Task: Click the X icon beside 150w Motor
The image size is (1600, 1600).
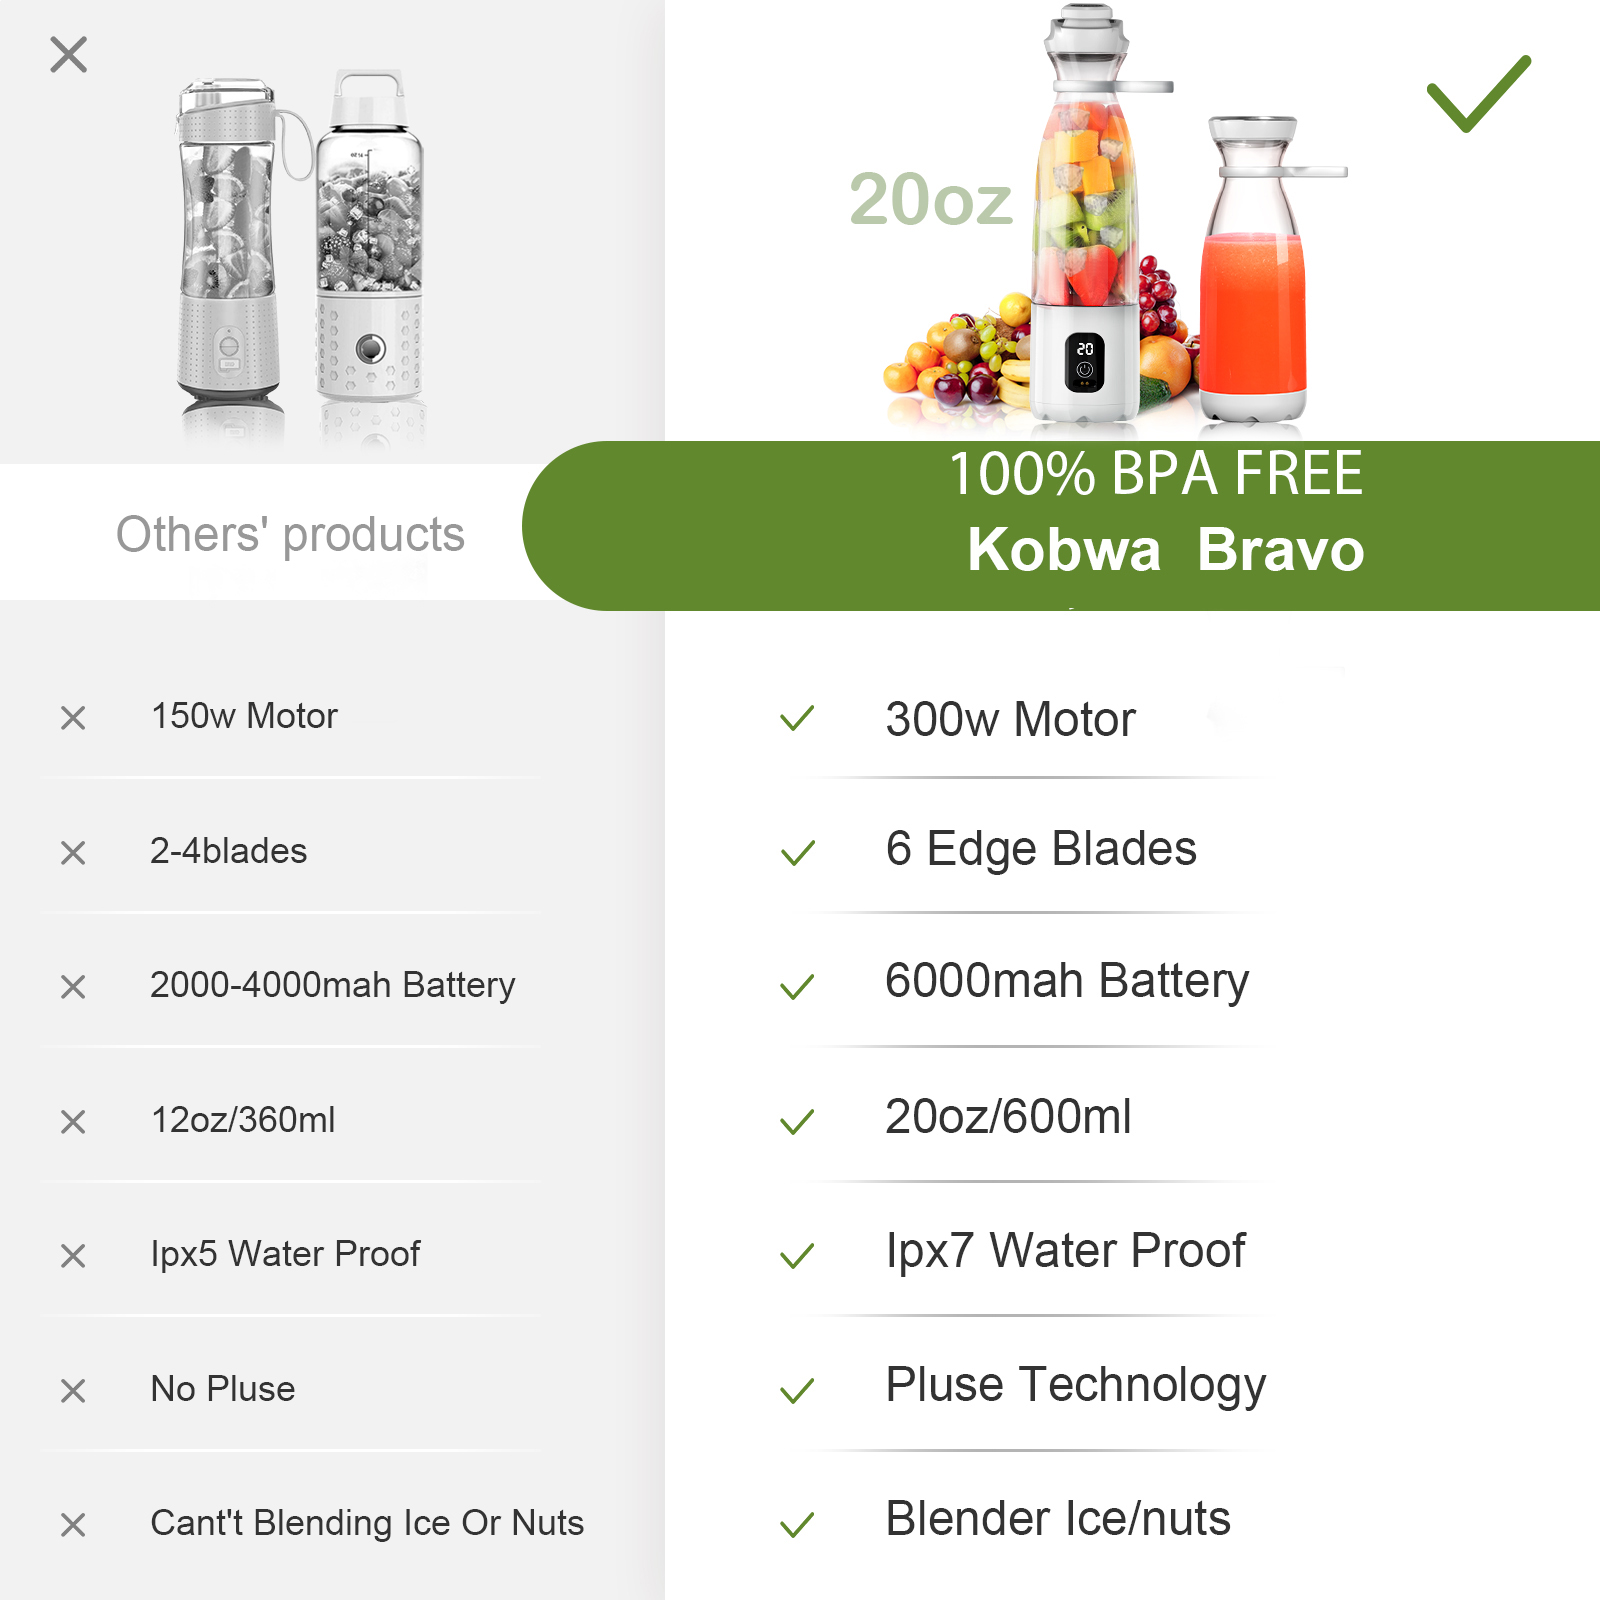Action: (x=73, y=718)
